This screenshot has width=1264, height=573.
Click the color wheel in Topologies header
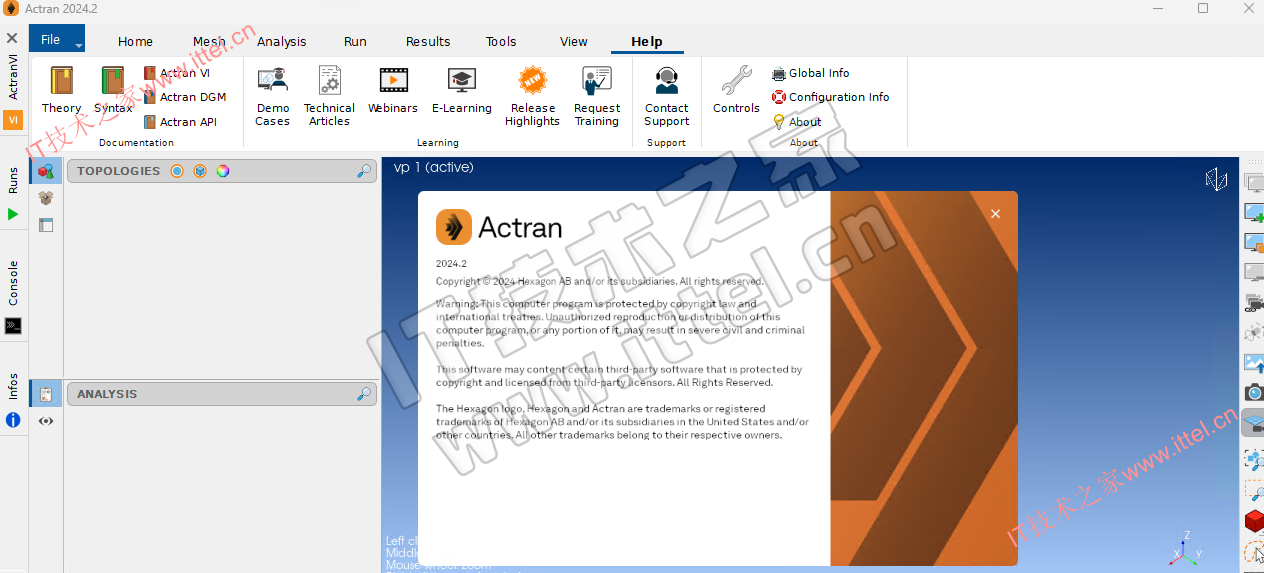click(223, 171)
